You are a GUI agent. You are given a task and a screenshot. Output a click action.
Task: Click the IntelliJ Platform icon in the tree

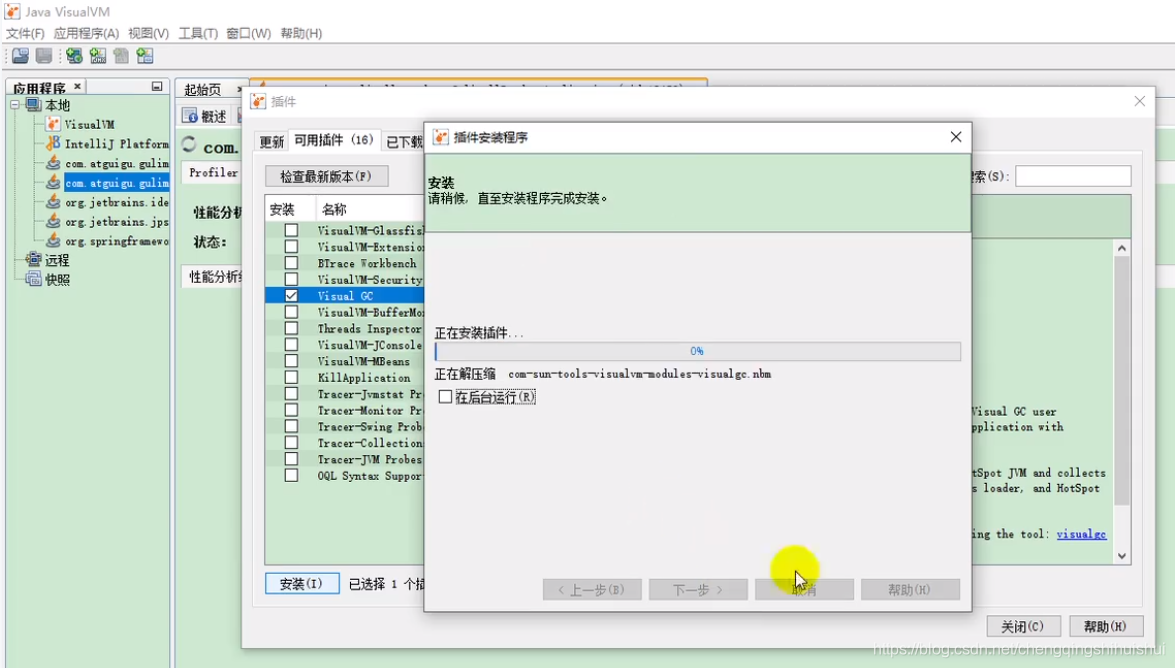[52, 143]
